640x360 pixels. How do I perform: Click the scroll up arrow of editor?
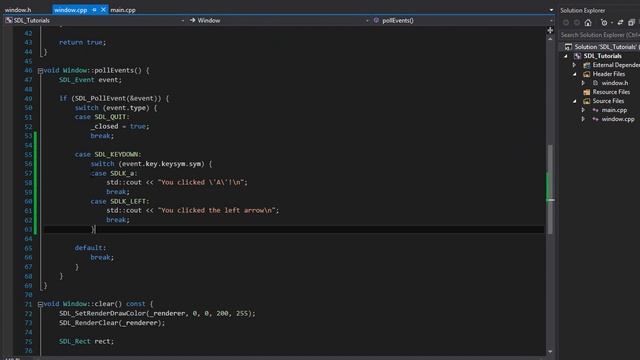(550, 39)
